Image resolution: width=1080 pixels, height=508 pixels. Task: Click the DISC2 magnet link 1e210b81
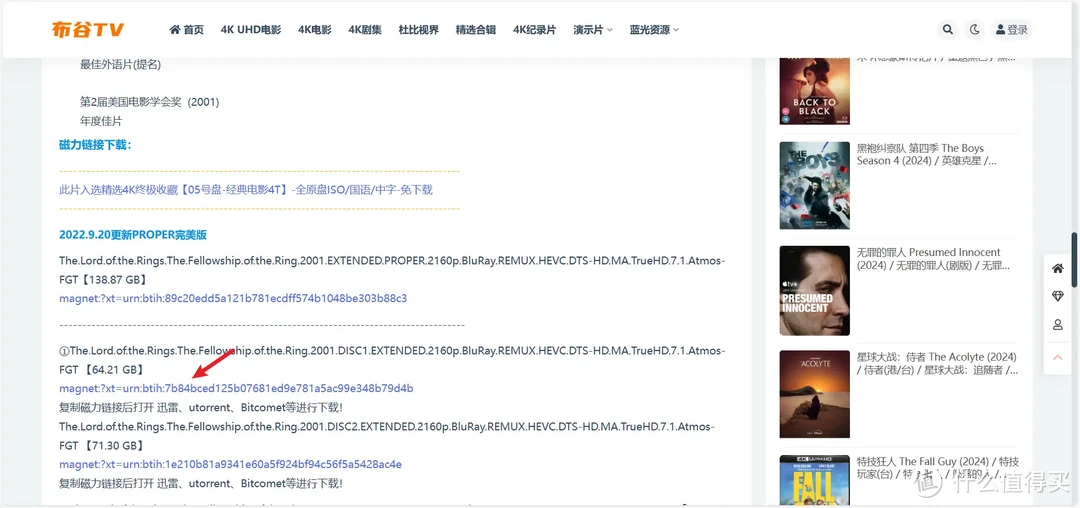(231, 464)
